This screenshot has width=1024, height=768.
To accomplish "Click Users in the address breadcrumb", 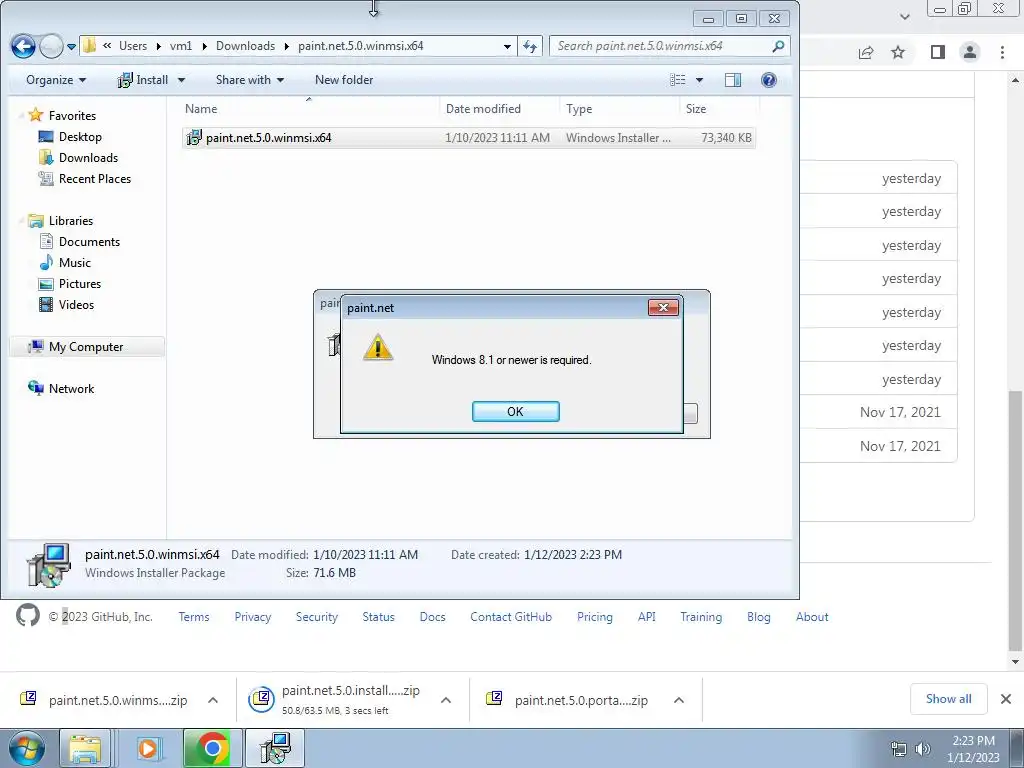I will pos(133,46).
